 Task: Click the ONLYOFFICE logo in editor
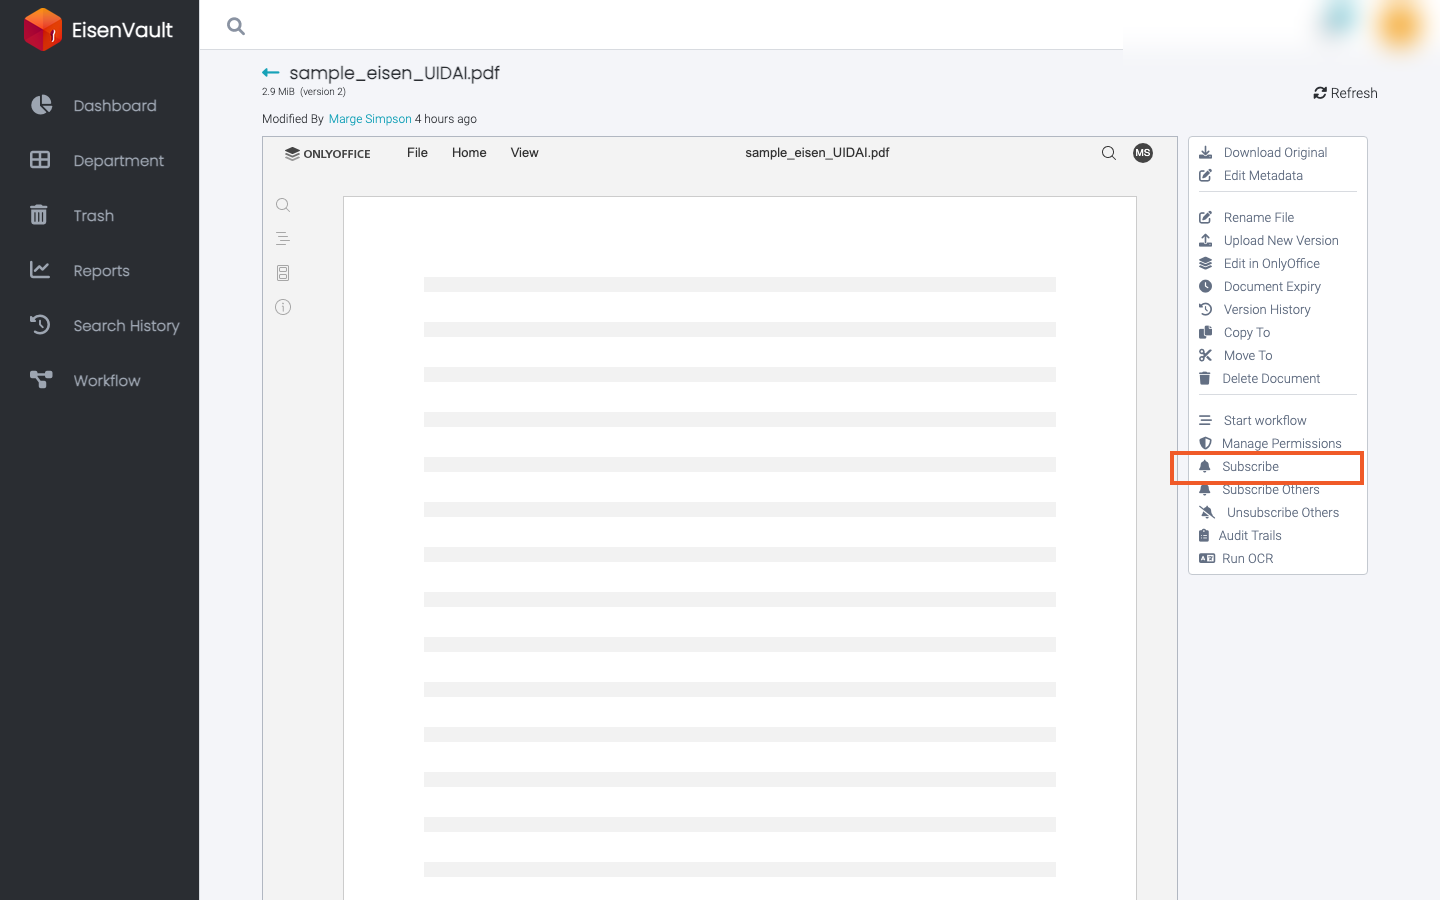click(328, 154)
